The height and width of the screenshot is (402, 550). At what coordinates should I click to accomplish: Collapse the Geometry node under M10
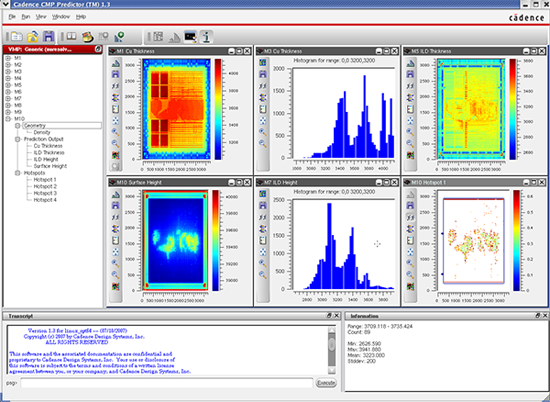click(18, 126)
